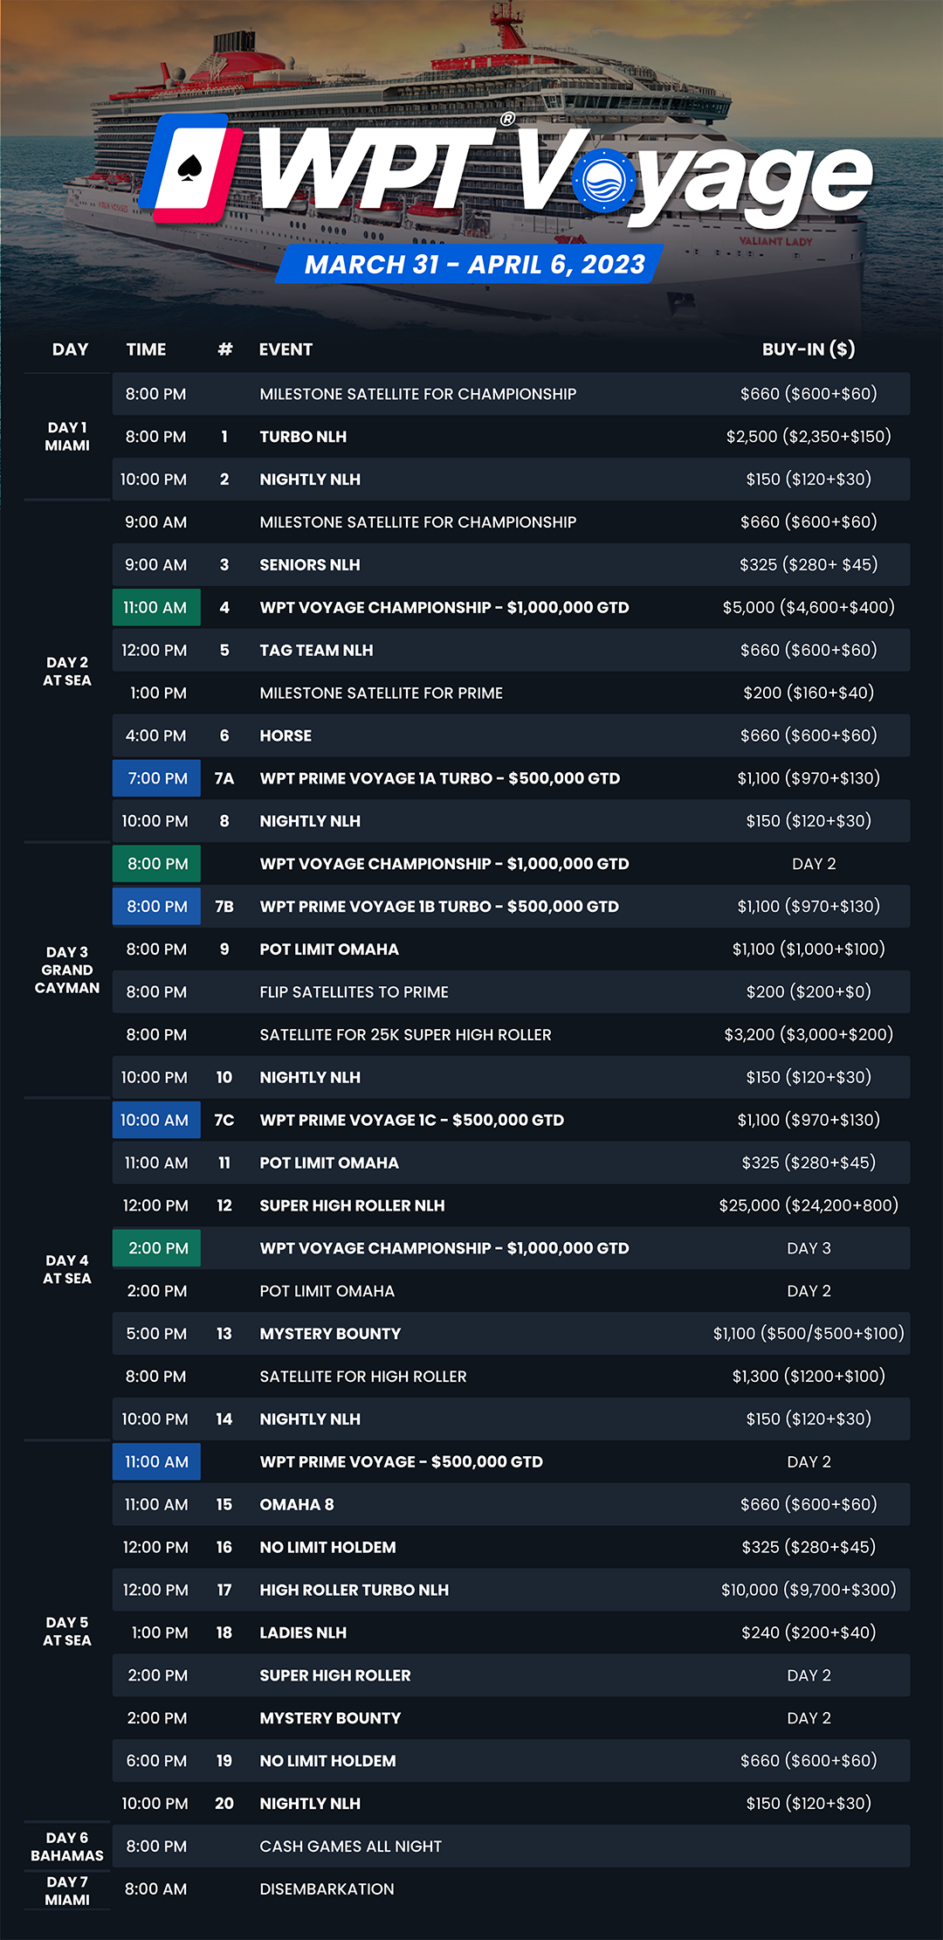Click the blue 10:00 AM time badge
The height and width of the screenshot is (1940, 943).
coord(156,1120)
